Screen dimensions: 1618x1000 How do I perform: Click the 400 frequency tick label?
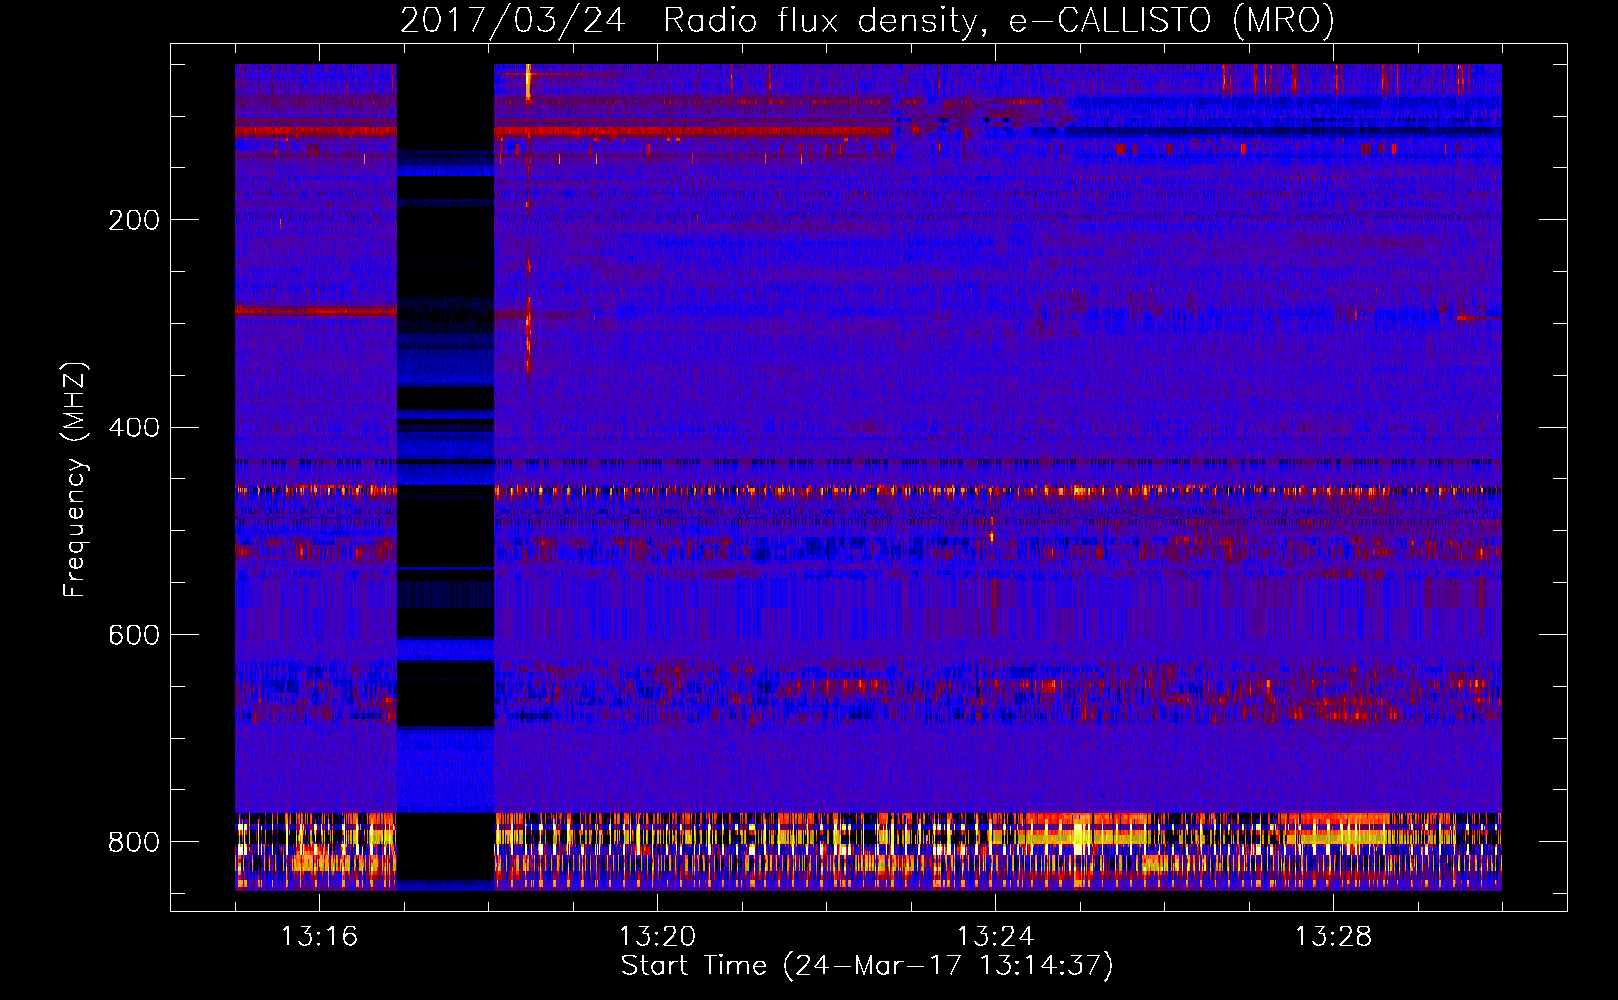134,428
